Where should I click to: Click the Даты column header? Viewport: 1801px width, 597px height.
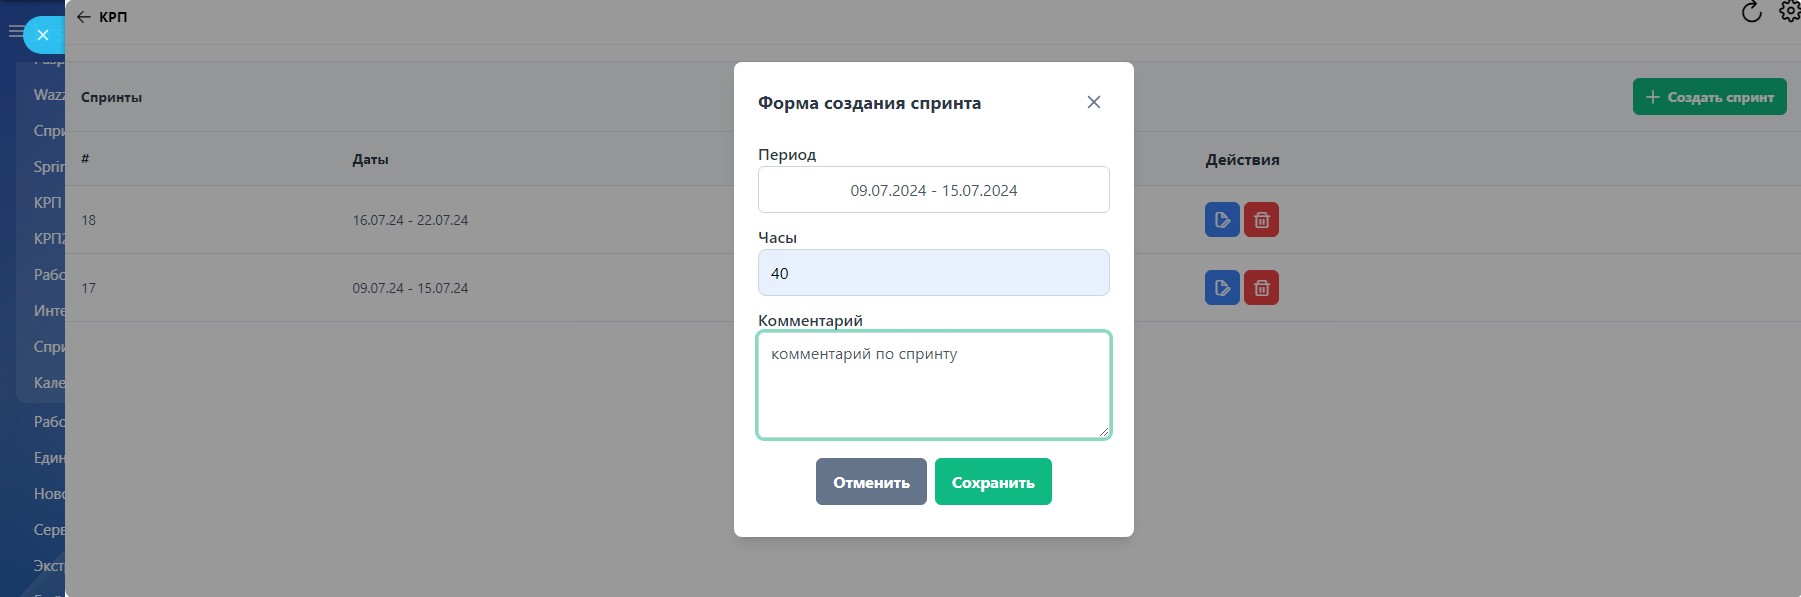(370, 159)
